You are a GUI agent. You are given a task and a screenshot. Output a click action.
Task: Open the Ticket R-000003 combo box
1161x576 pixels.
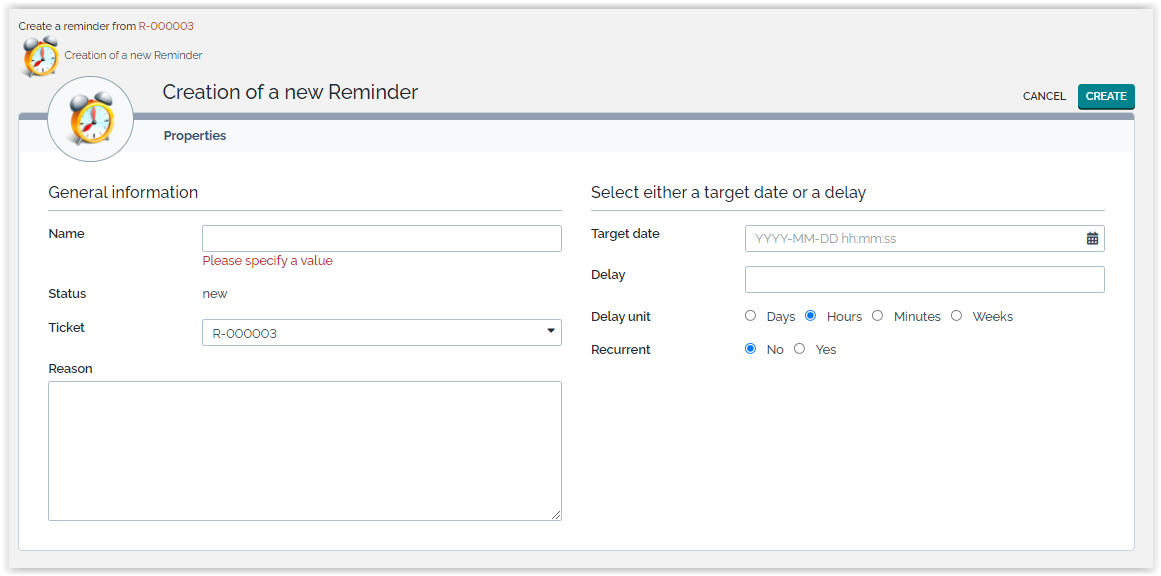(370, 333)
